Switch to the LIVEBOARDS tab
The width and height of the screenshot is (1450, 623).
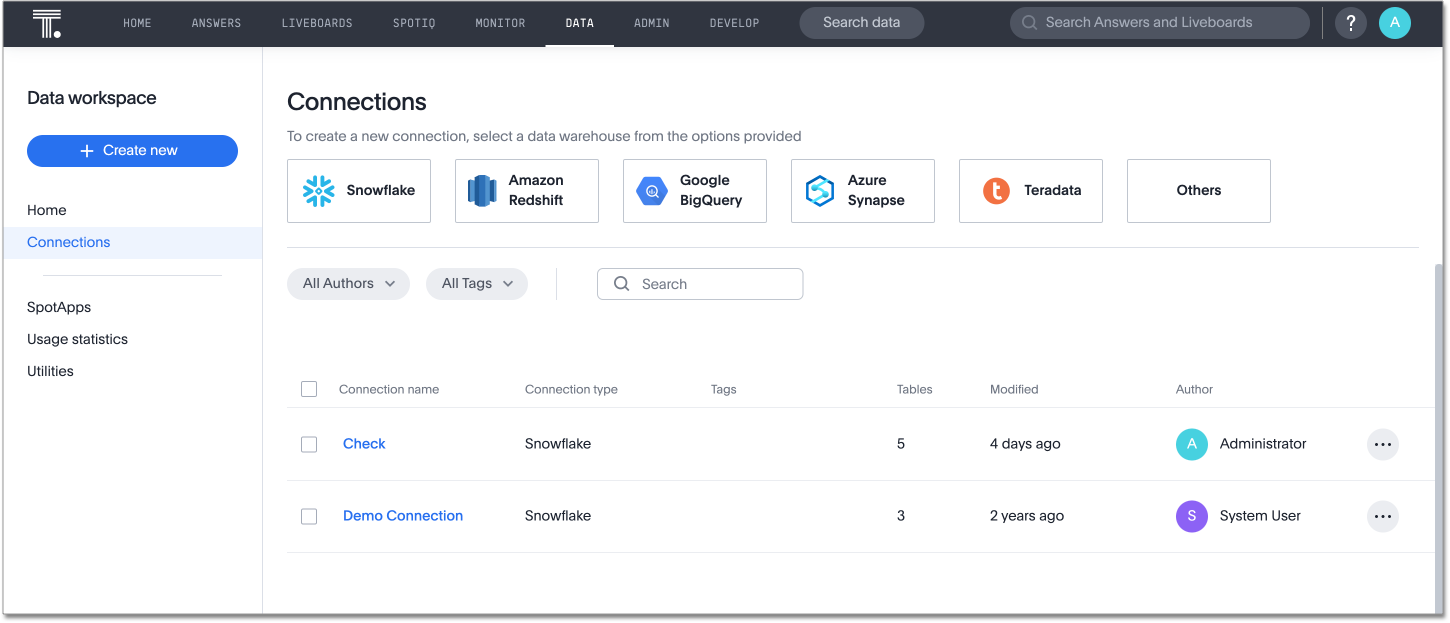(317, 22)
